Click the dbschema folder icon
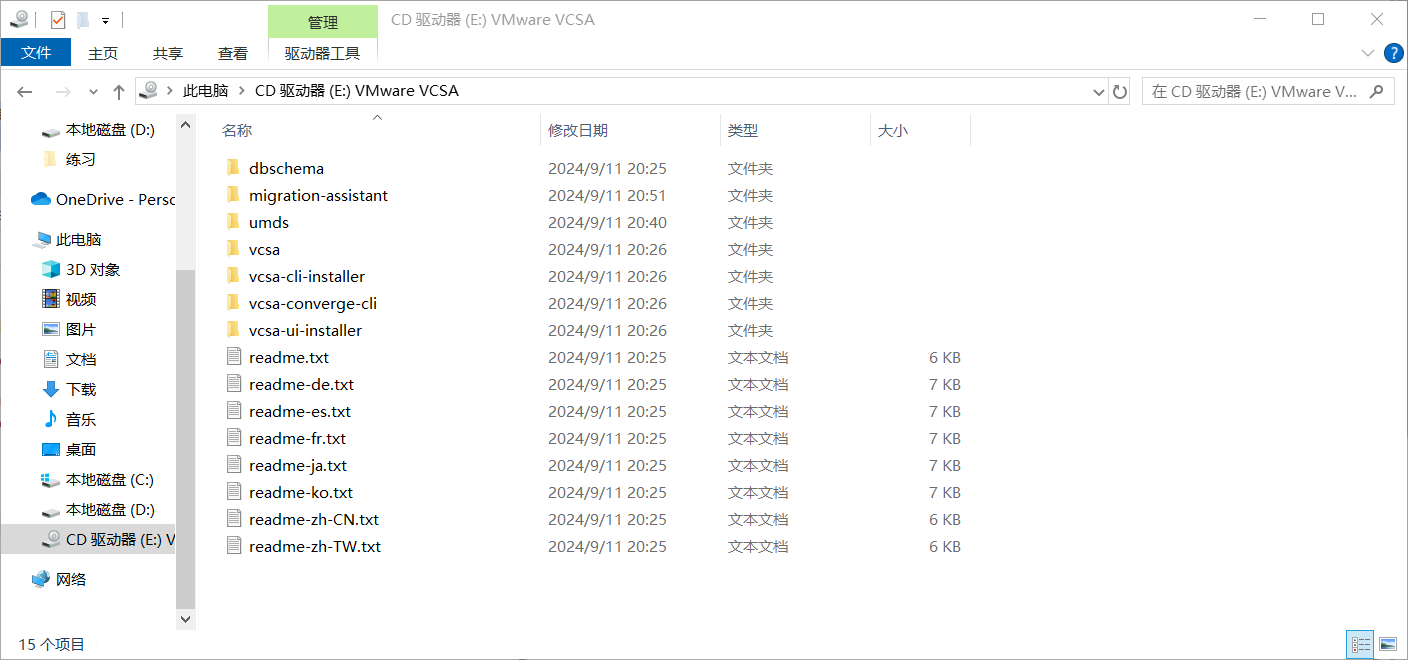The width and height of the screenshot is (1408, 660). (x=233, y=168)
